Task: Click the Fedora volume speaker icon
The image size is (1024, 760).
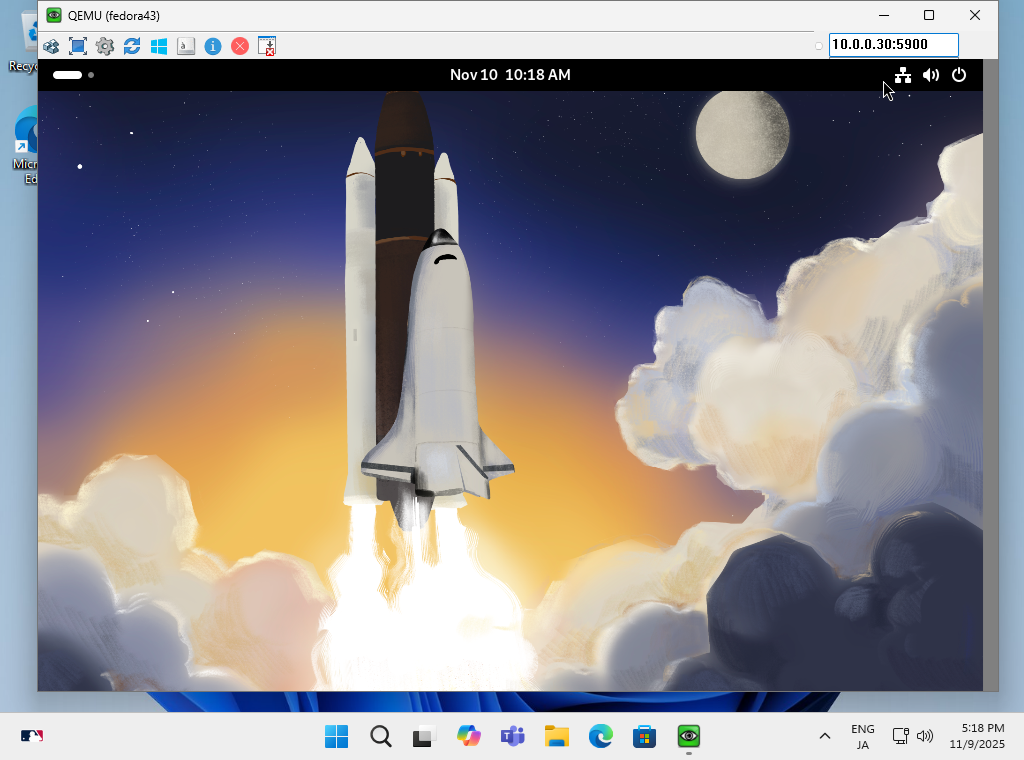Action: (931, 75)
